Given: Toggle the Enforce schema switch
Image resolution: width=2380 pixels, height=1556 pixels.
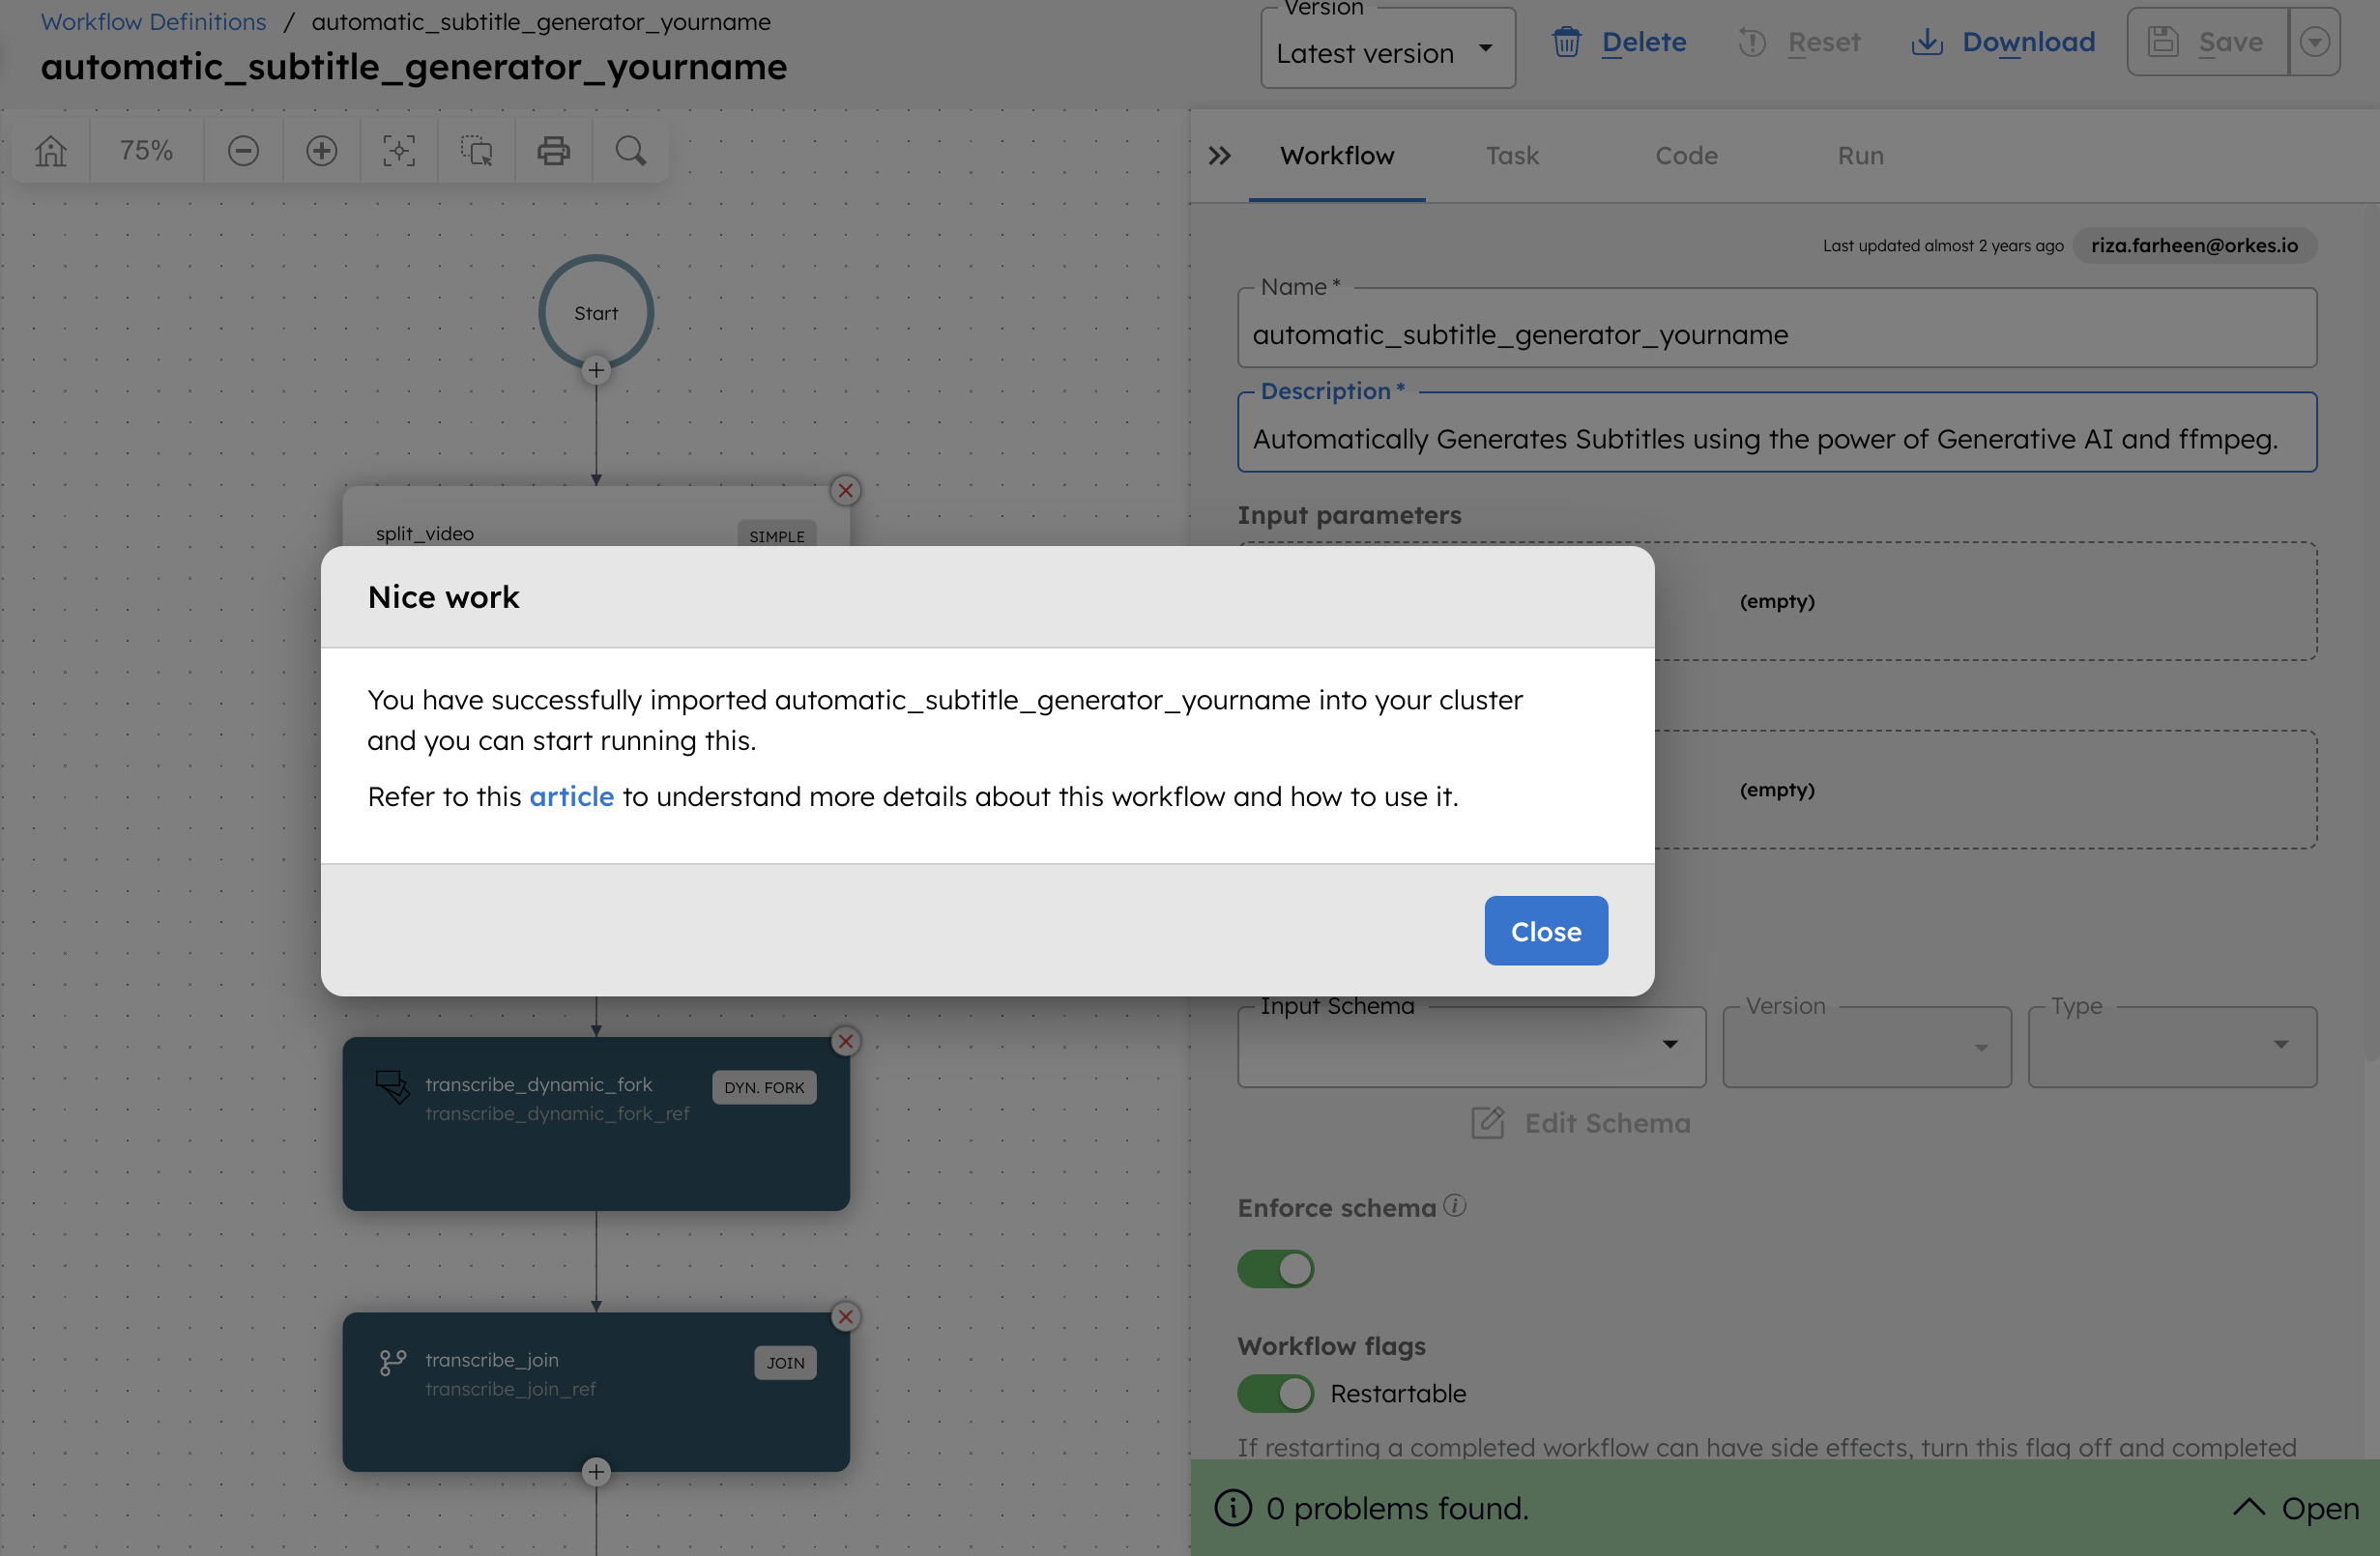Looking at the screenshot, I should [1275, 1269].
